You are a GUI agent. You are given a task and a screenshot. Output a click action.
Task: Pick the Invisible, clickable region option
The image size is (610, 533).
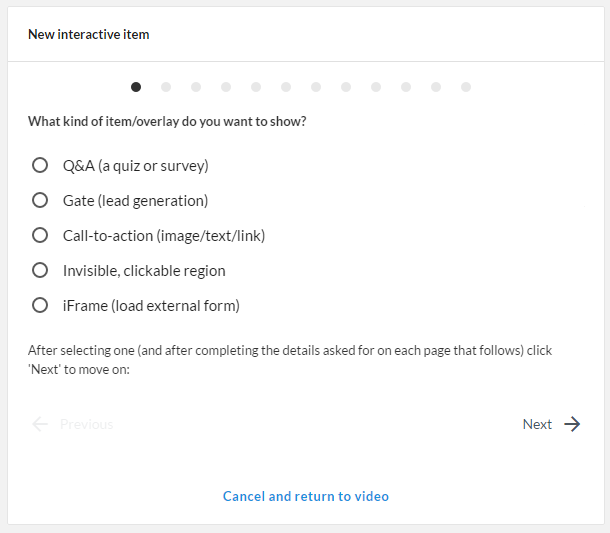click(40, 270)
